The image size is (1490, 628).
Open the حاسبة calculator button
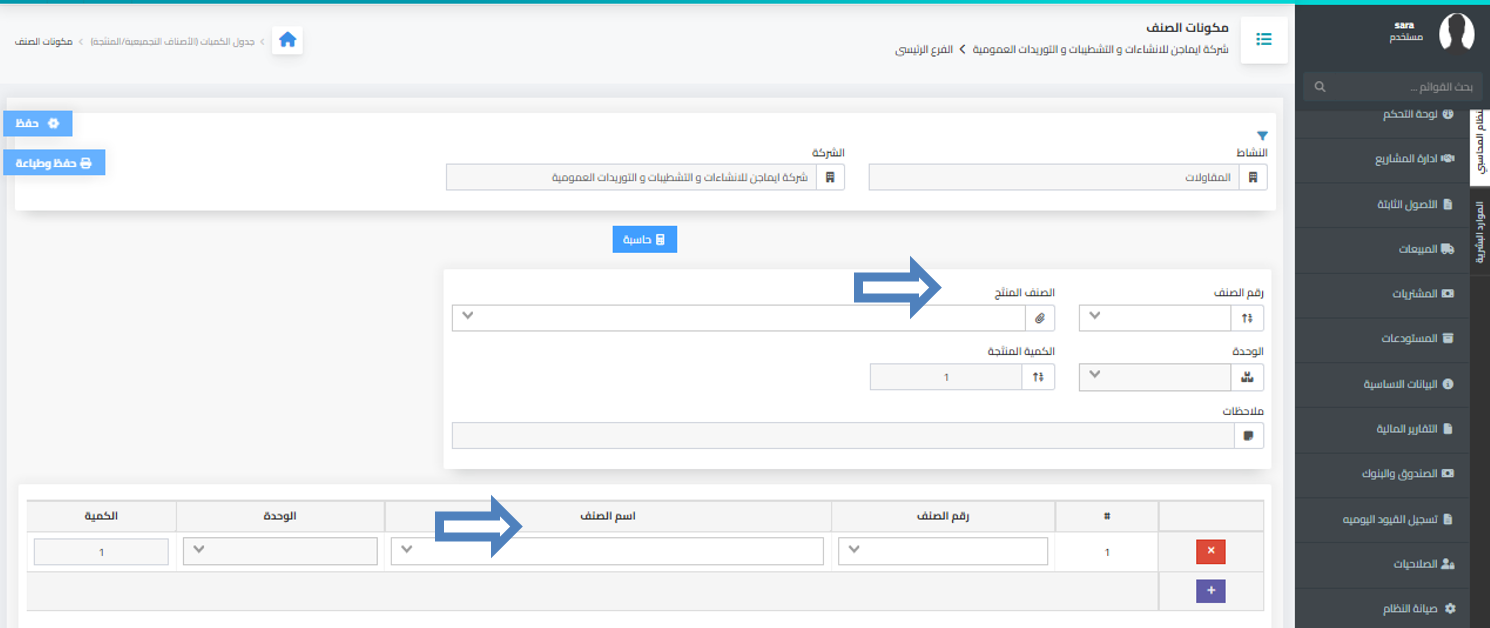(x=644, y=240)
